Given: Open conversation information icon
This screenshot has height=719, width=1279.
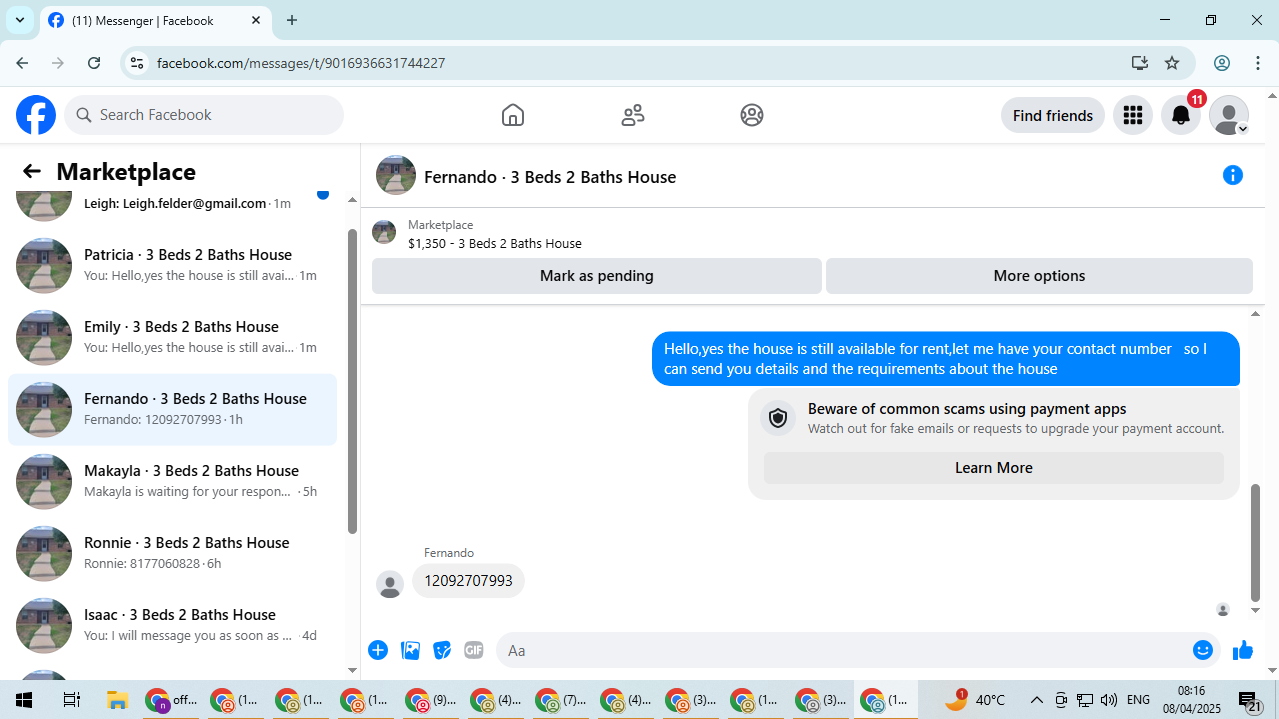Looking at the screenshot, I should coord(1233,175).
